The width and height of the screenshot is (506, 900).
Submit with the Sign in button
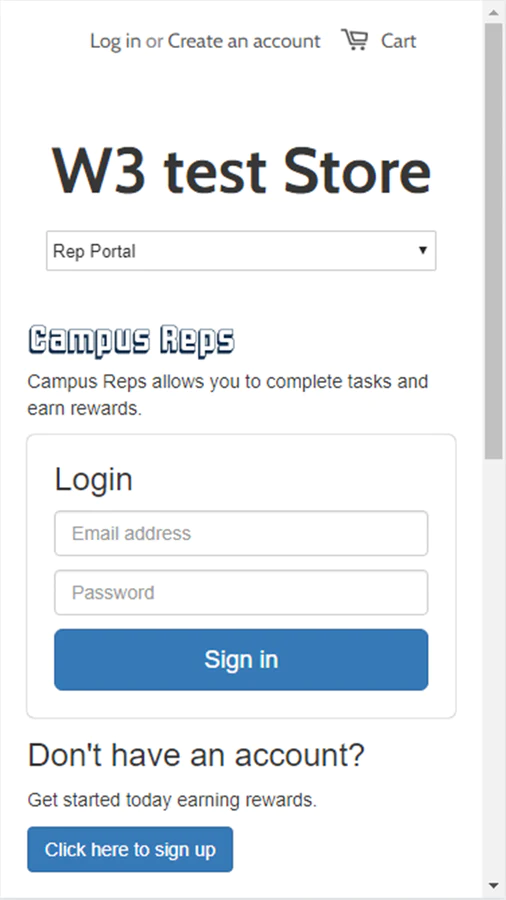[x=241, y=660]
